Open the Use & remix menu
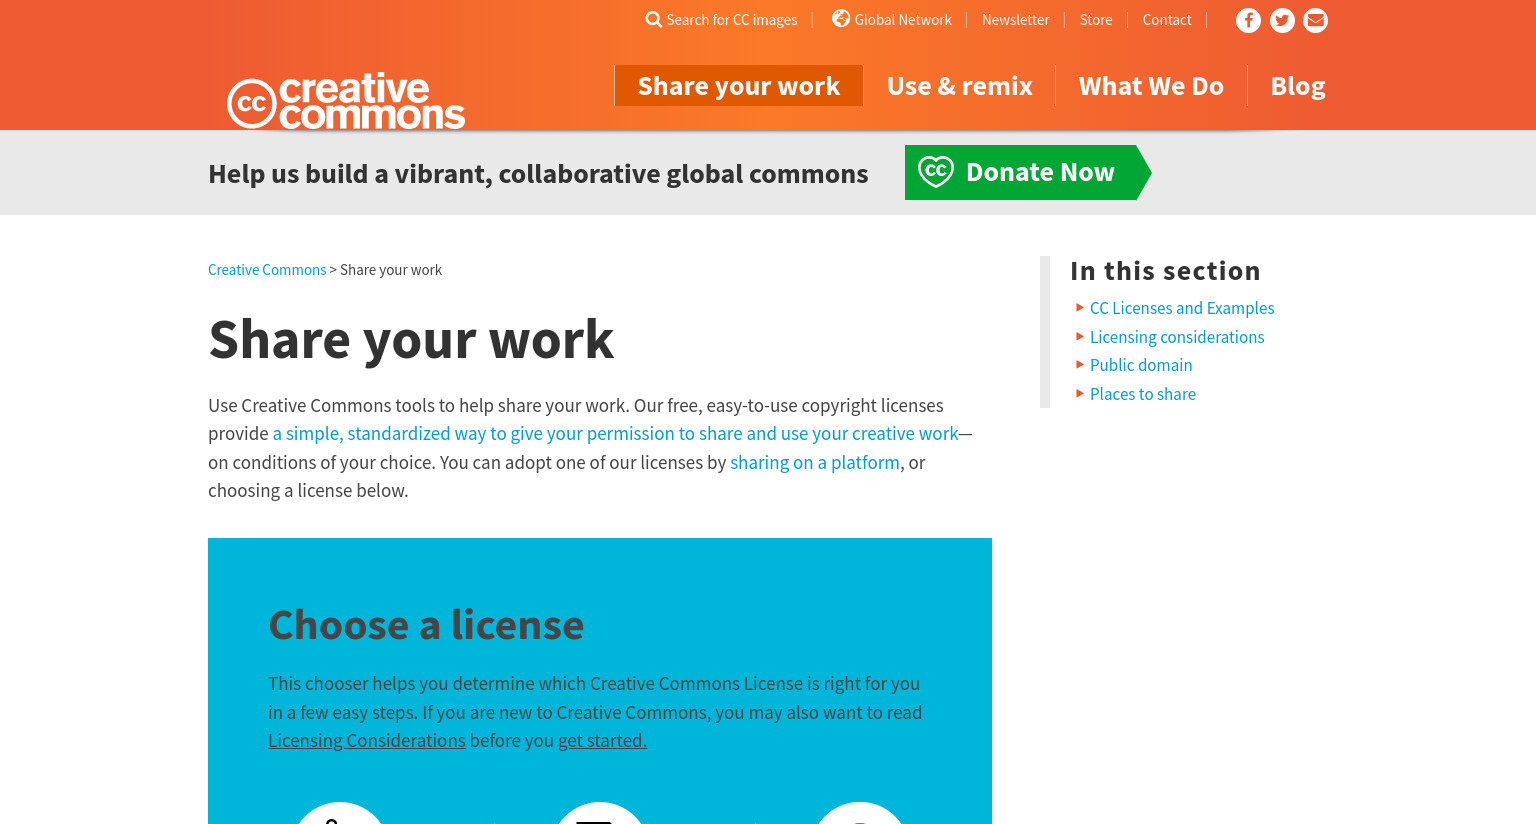 pyautogui.click(x=960, y=86)
